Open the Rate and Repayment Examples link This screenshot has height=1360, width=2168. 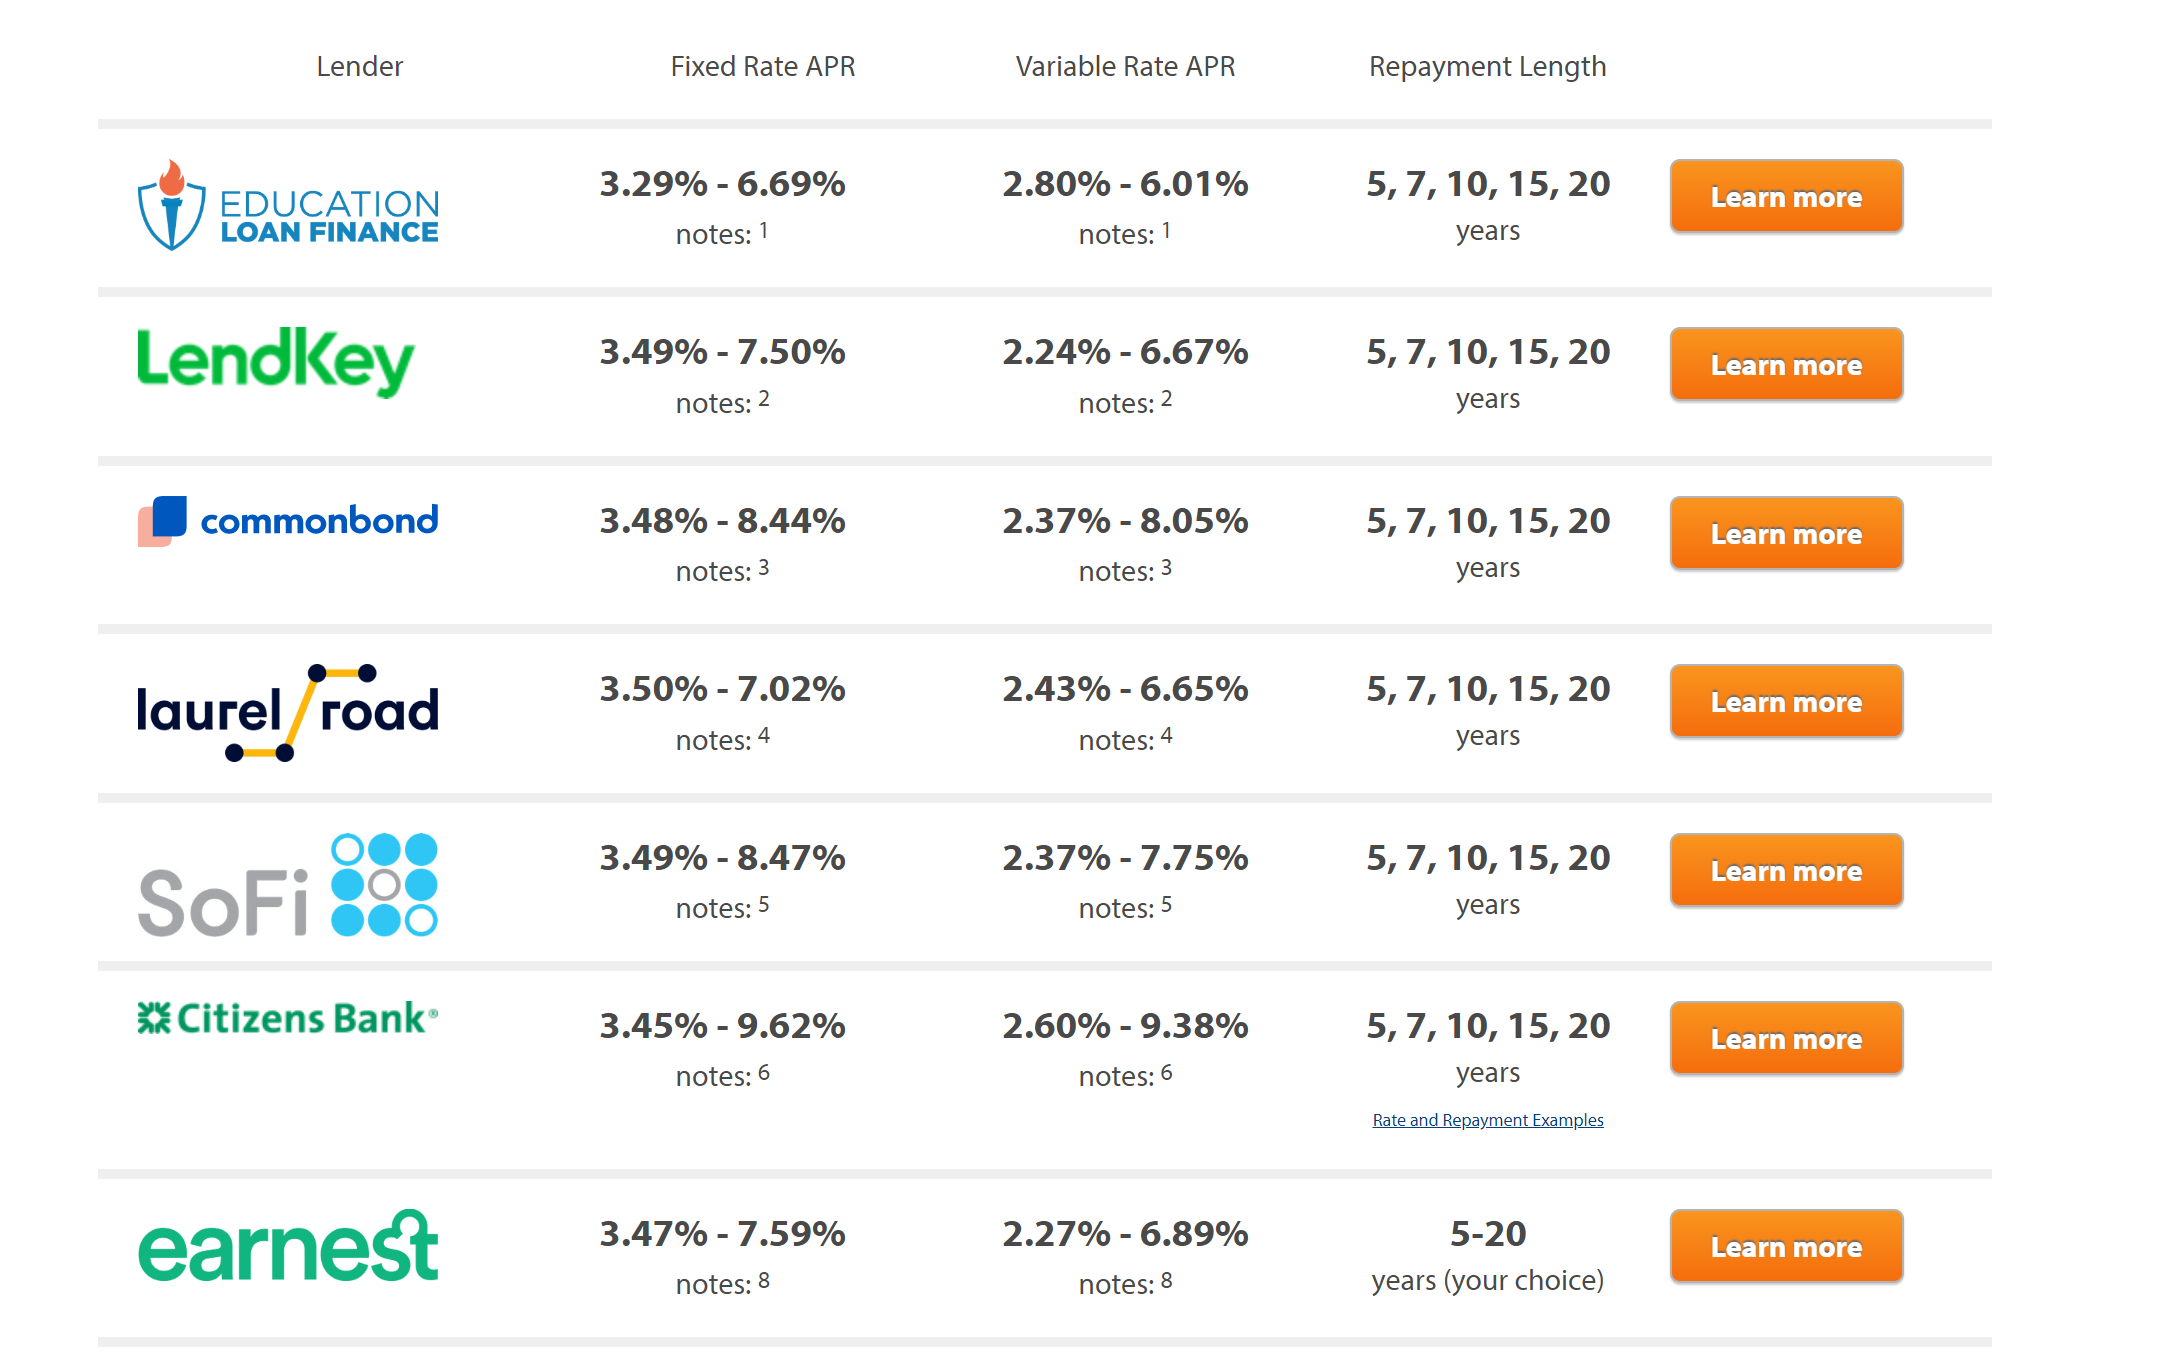coord(1487,1120)
